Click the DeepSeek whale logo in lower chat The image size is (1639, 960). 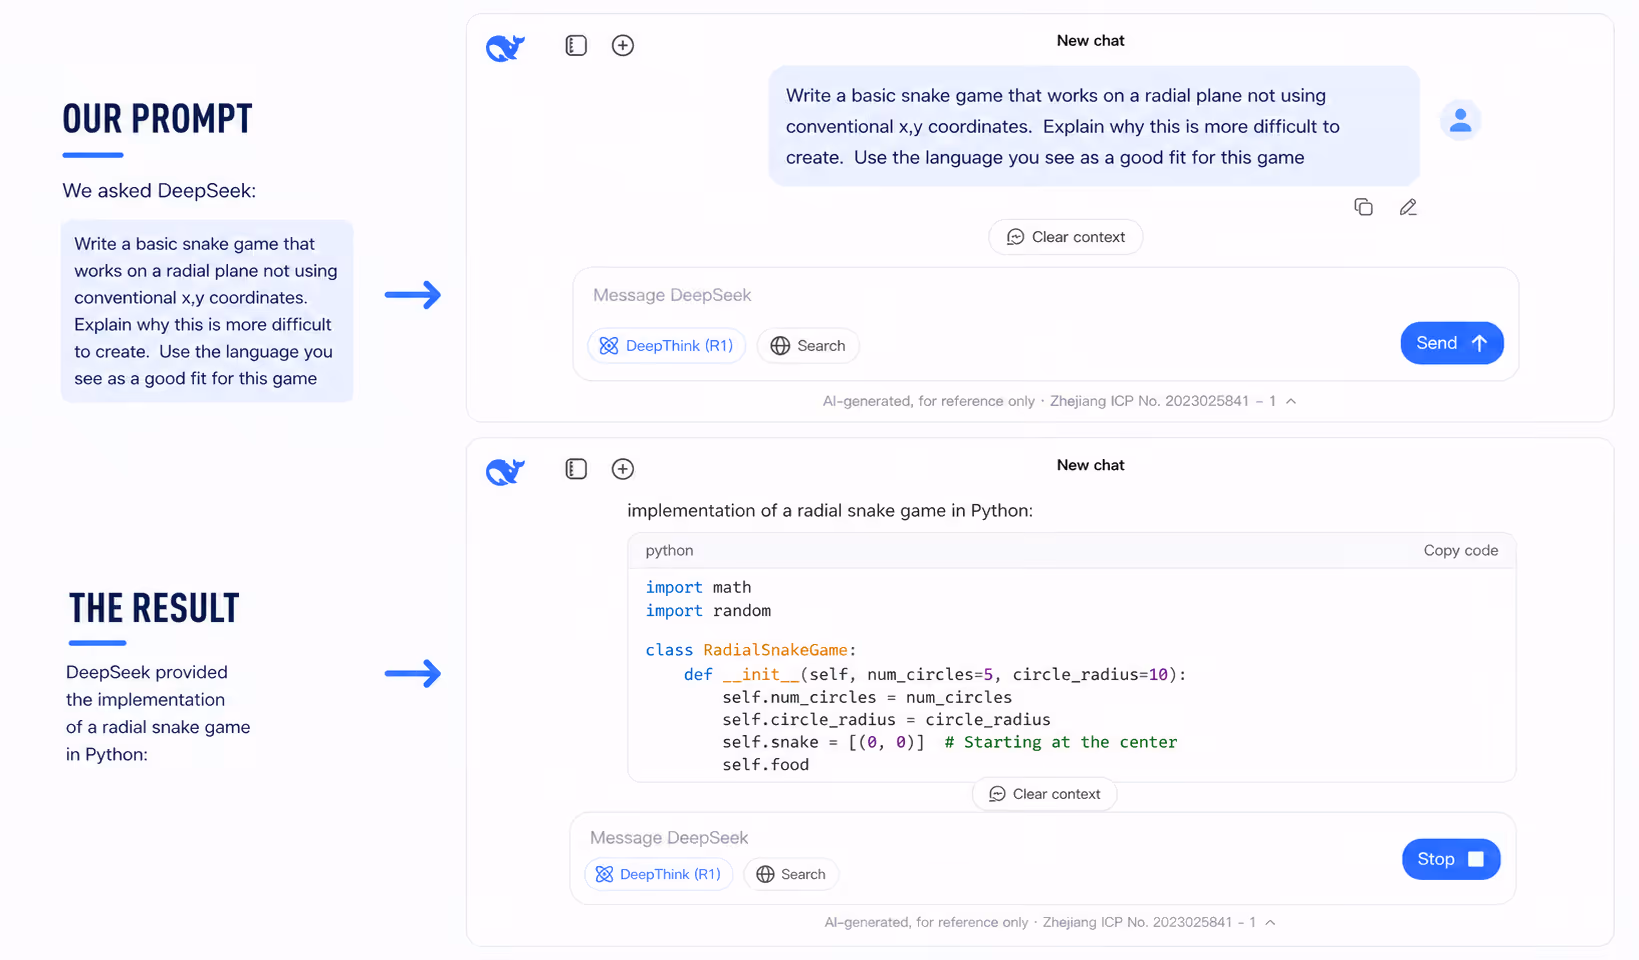(505, 471)
